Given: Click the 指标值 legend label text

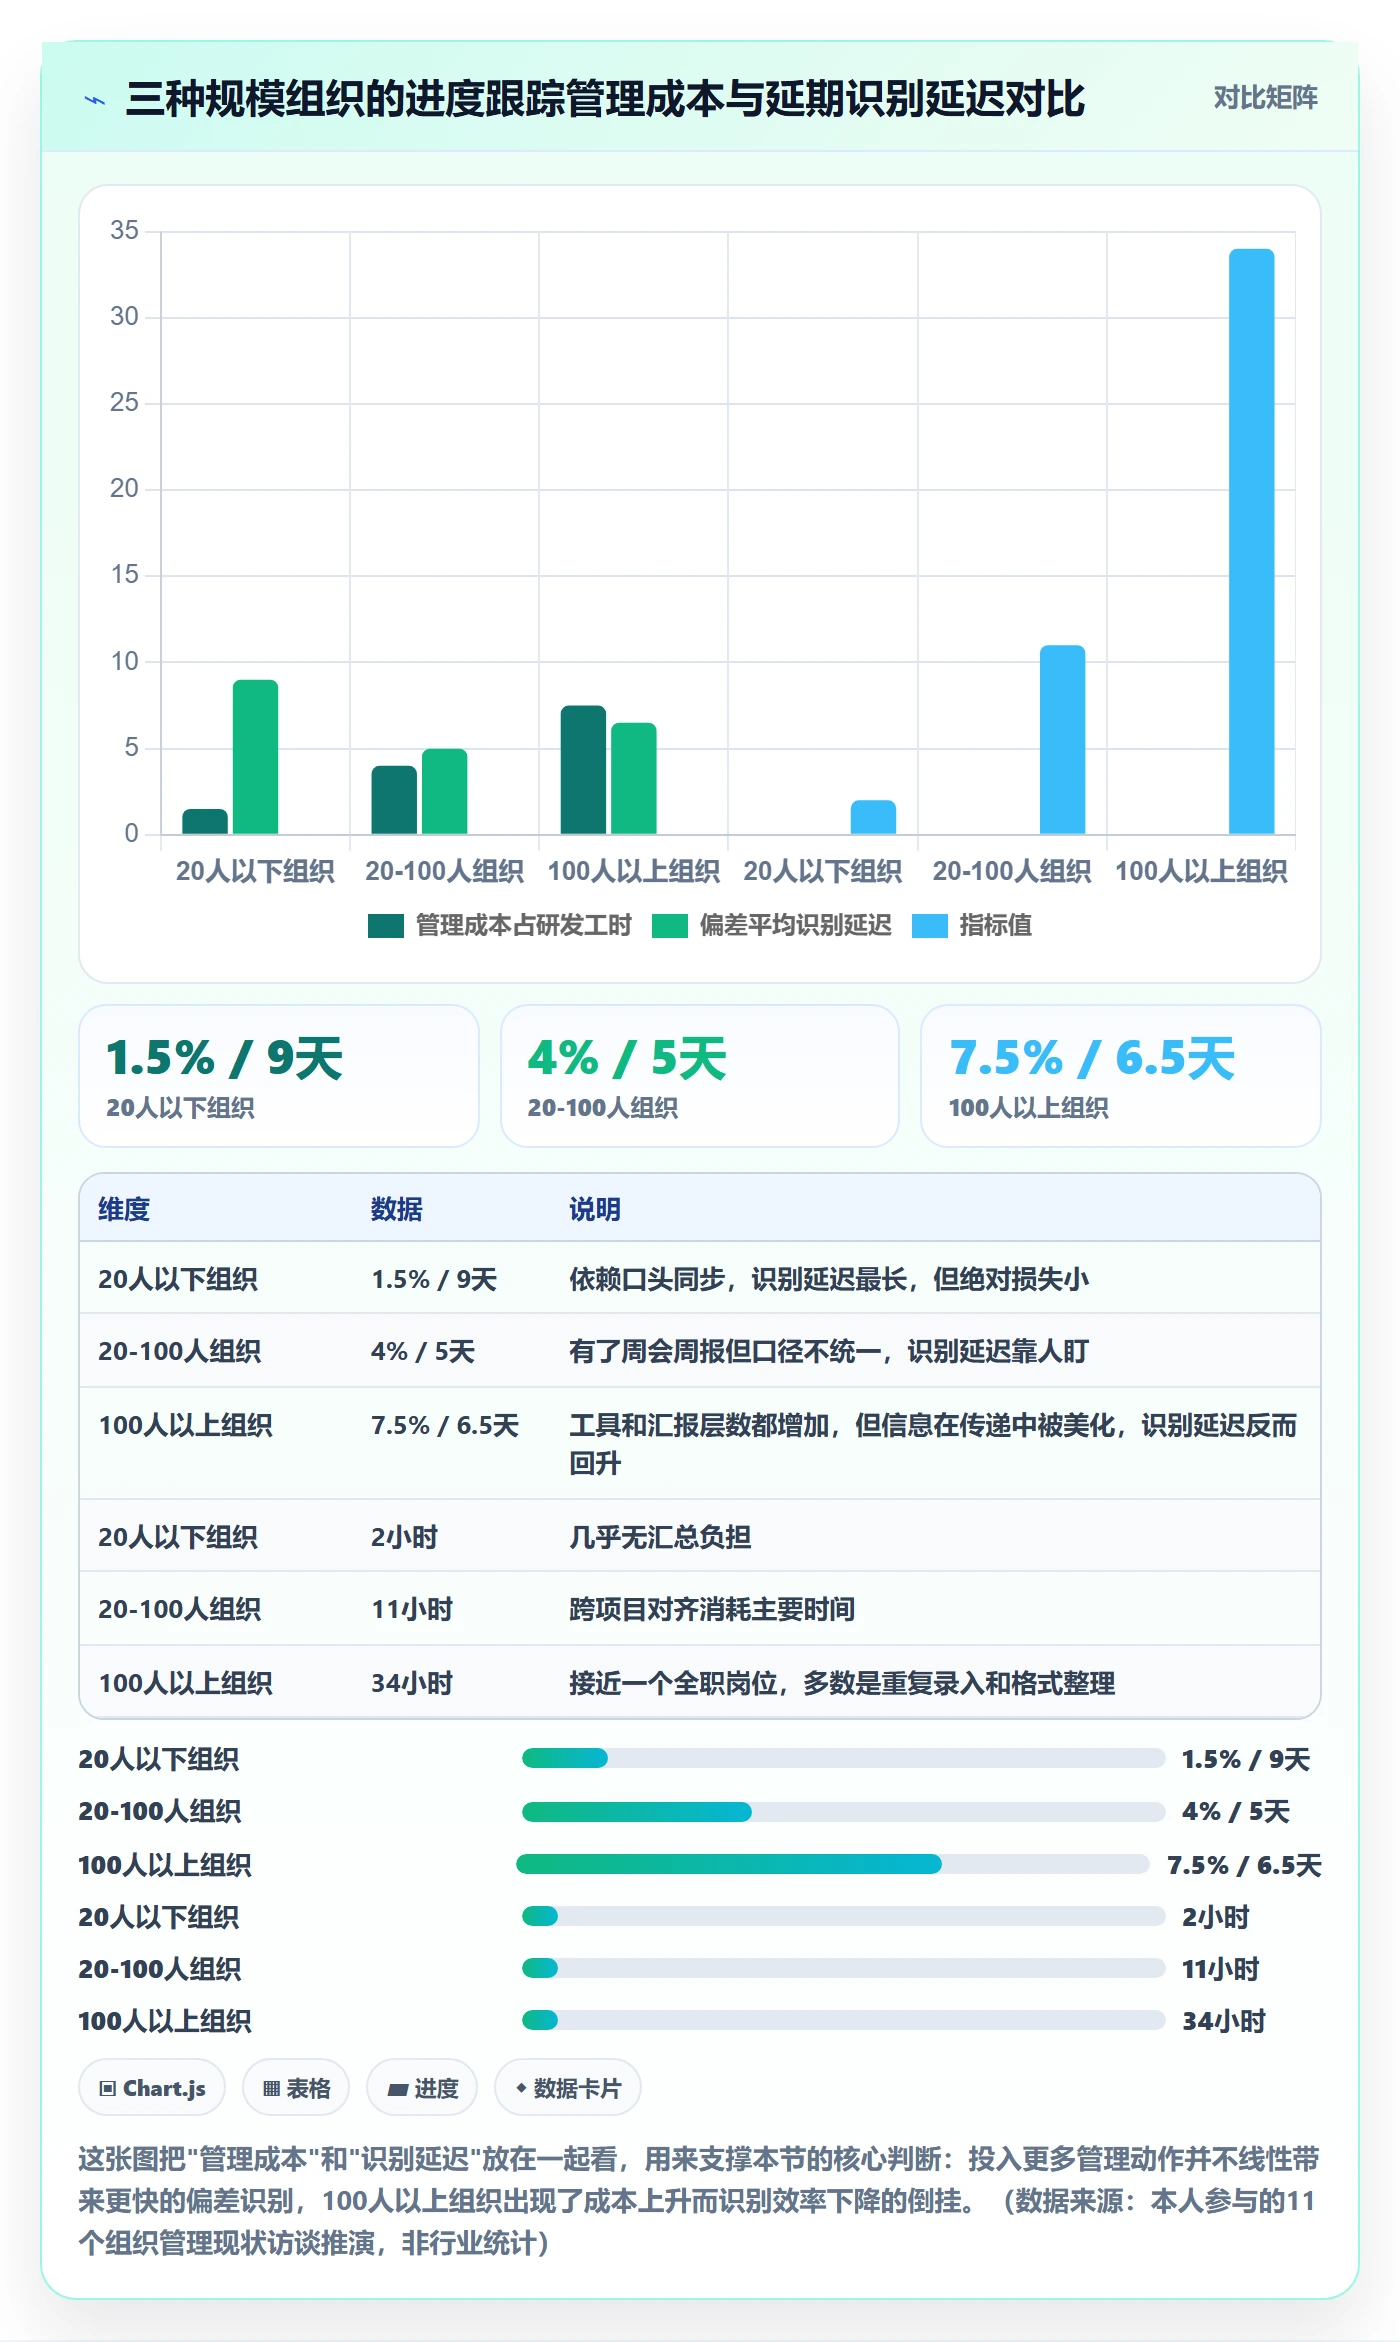Looking at the screenshot, I should pyautogui.click(x=995, y=925).
